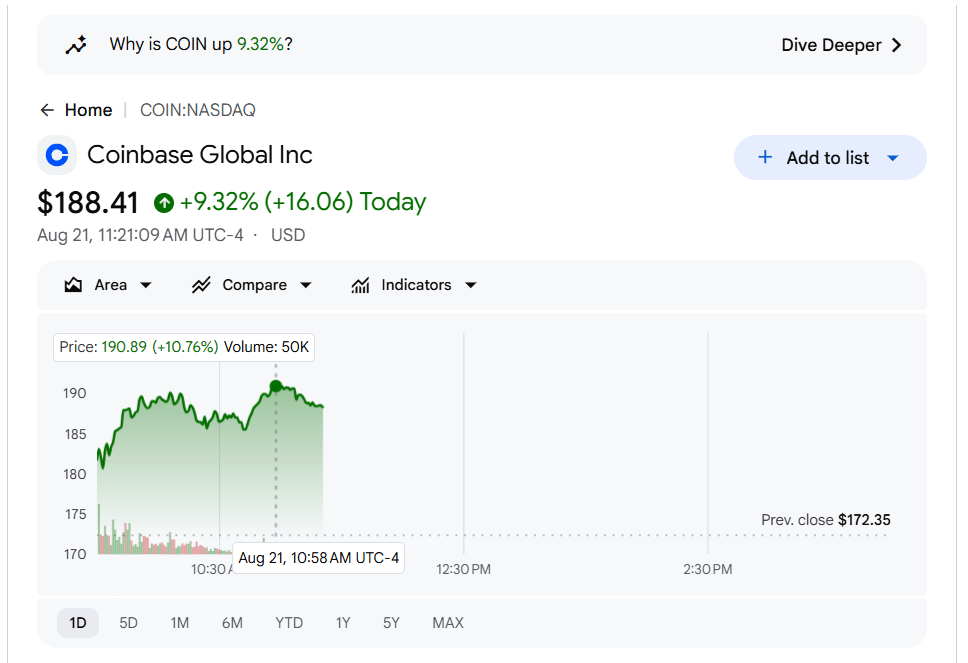Click the back arrow next to Home
The image size is (968, 663).
[48, 110]
